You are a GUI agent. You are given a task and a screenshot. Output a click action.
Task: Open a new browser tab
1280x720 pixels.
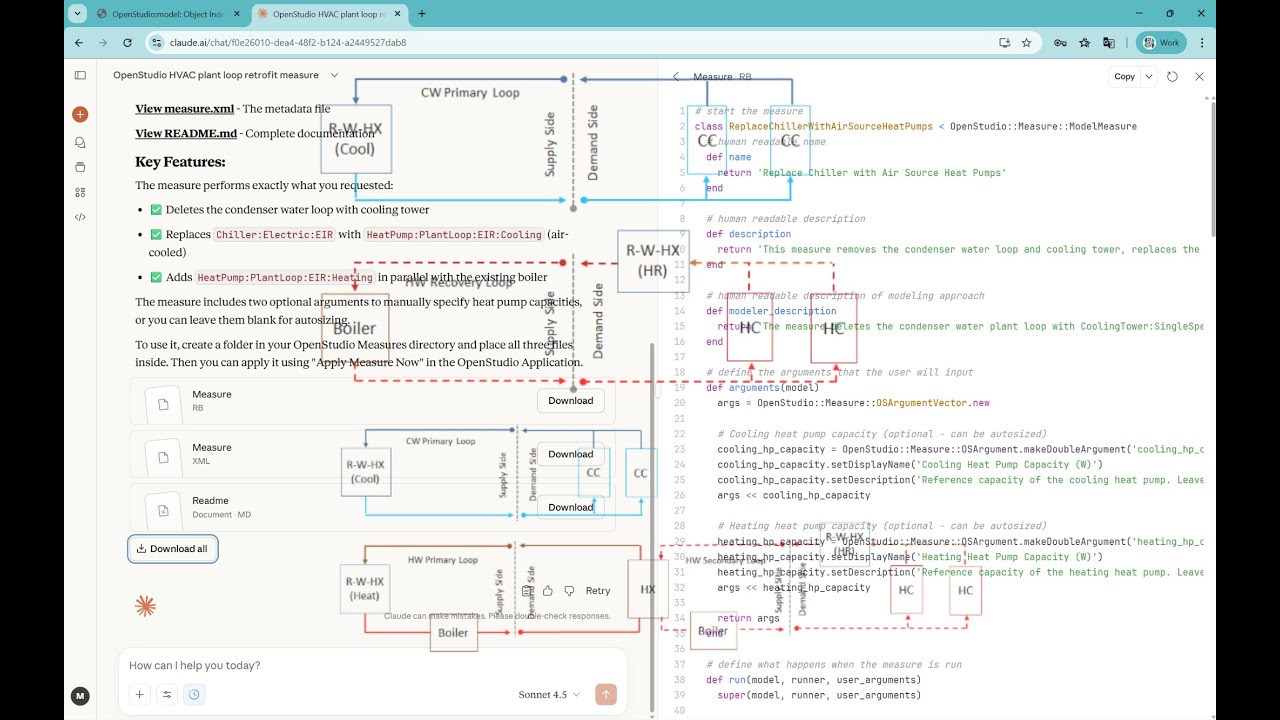click(422, 14)
